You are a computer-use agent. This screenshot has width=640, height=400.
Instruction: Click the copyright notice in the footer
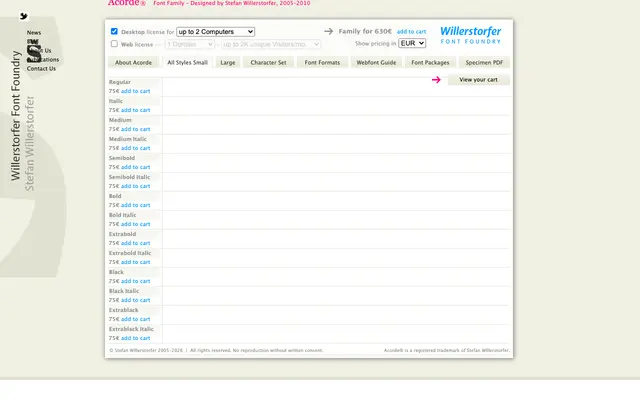[216, 350]
